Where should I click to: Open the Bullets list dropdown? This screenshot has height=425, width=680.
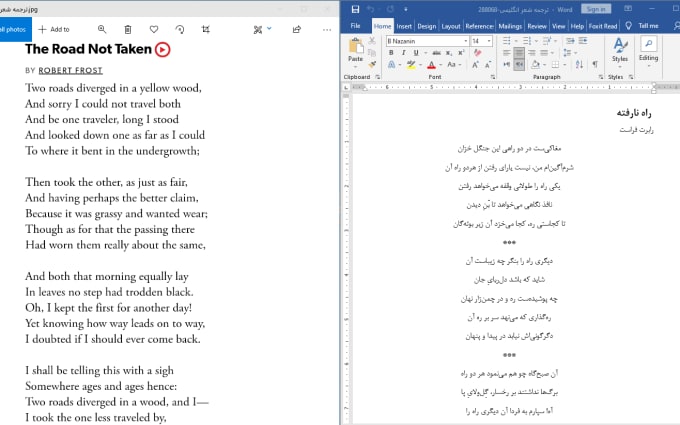click(x=517, y=41)
